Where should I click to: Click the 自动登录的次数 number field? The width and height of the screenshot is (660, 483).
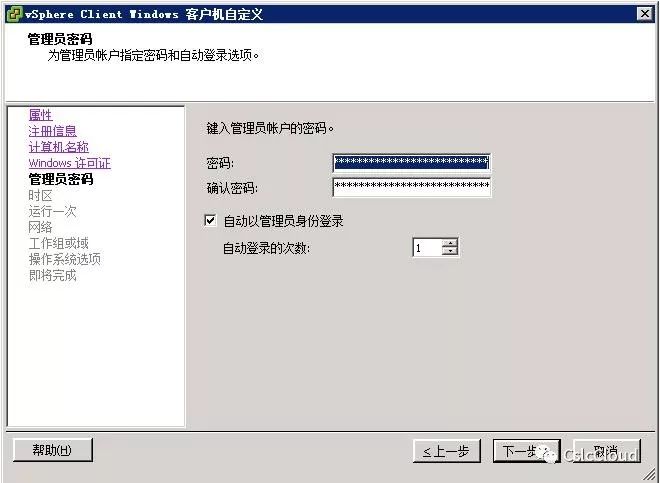click(427, 248)
